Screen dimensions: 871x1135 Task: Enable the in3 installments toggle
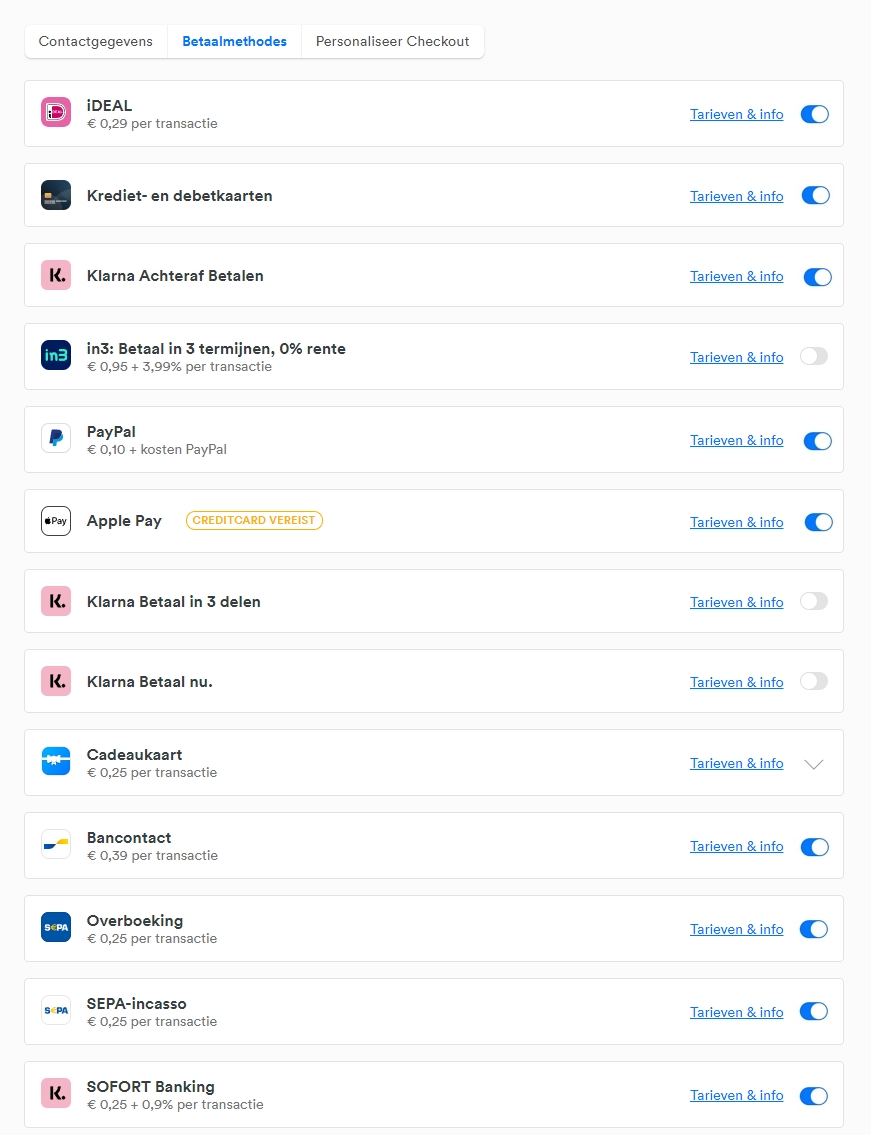814,356
